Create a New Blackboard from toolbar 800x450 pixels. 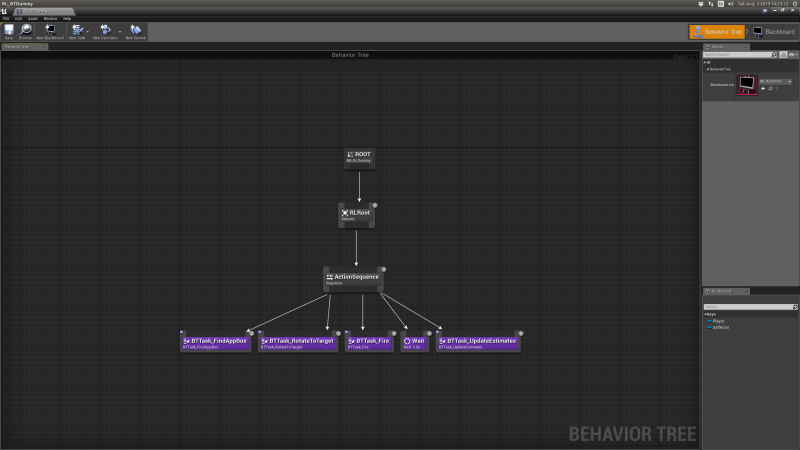click(50, 31)
